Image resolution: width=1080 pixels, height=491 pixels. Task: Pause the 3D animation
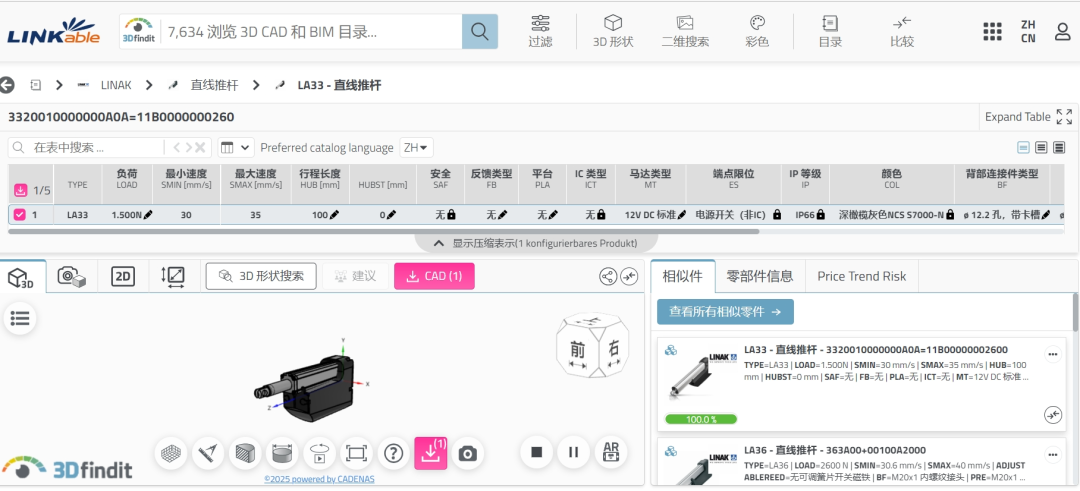573,452
